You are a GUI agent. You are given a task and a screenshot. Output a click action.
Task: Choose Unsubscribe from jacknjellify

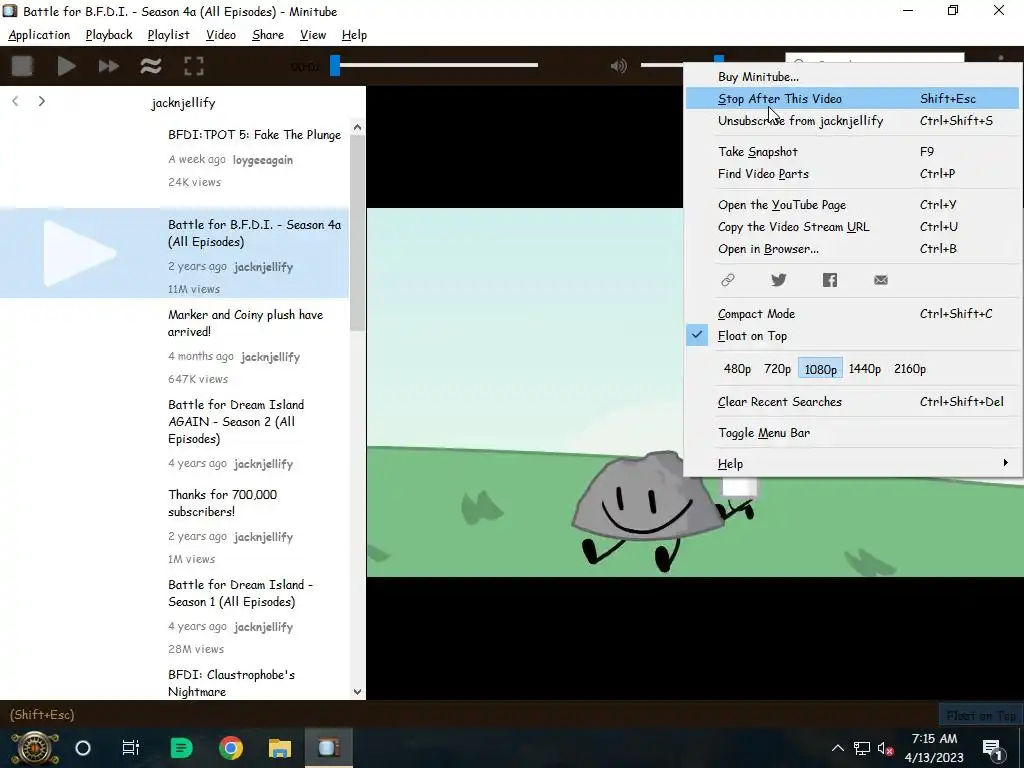[852, 121]
